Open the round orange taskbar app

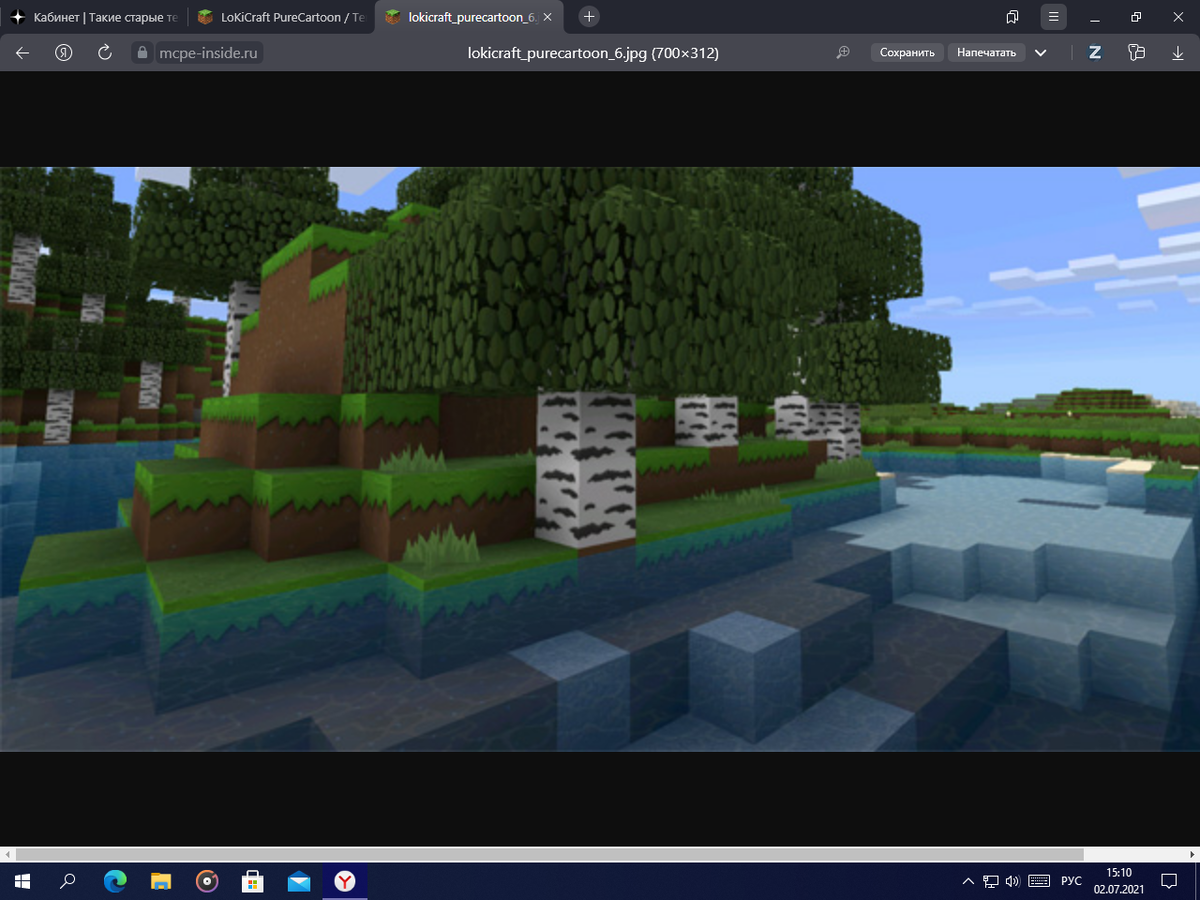tap(207, 881)
